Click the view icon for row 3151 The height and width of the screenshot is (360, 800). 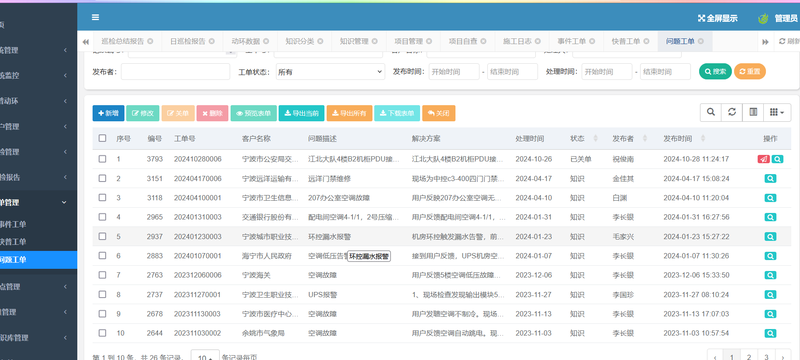coord(770,178)
